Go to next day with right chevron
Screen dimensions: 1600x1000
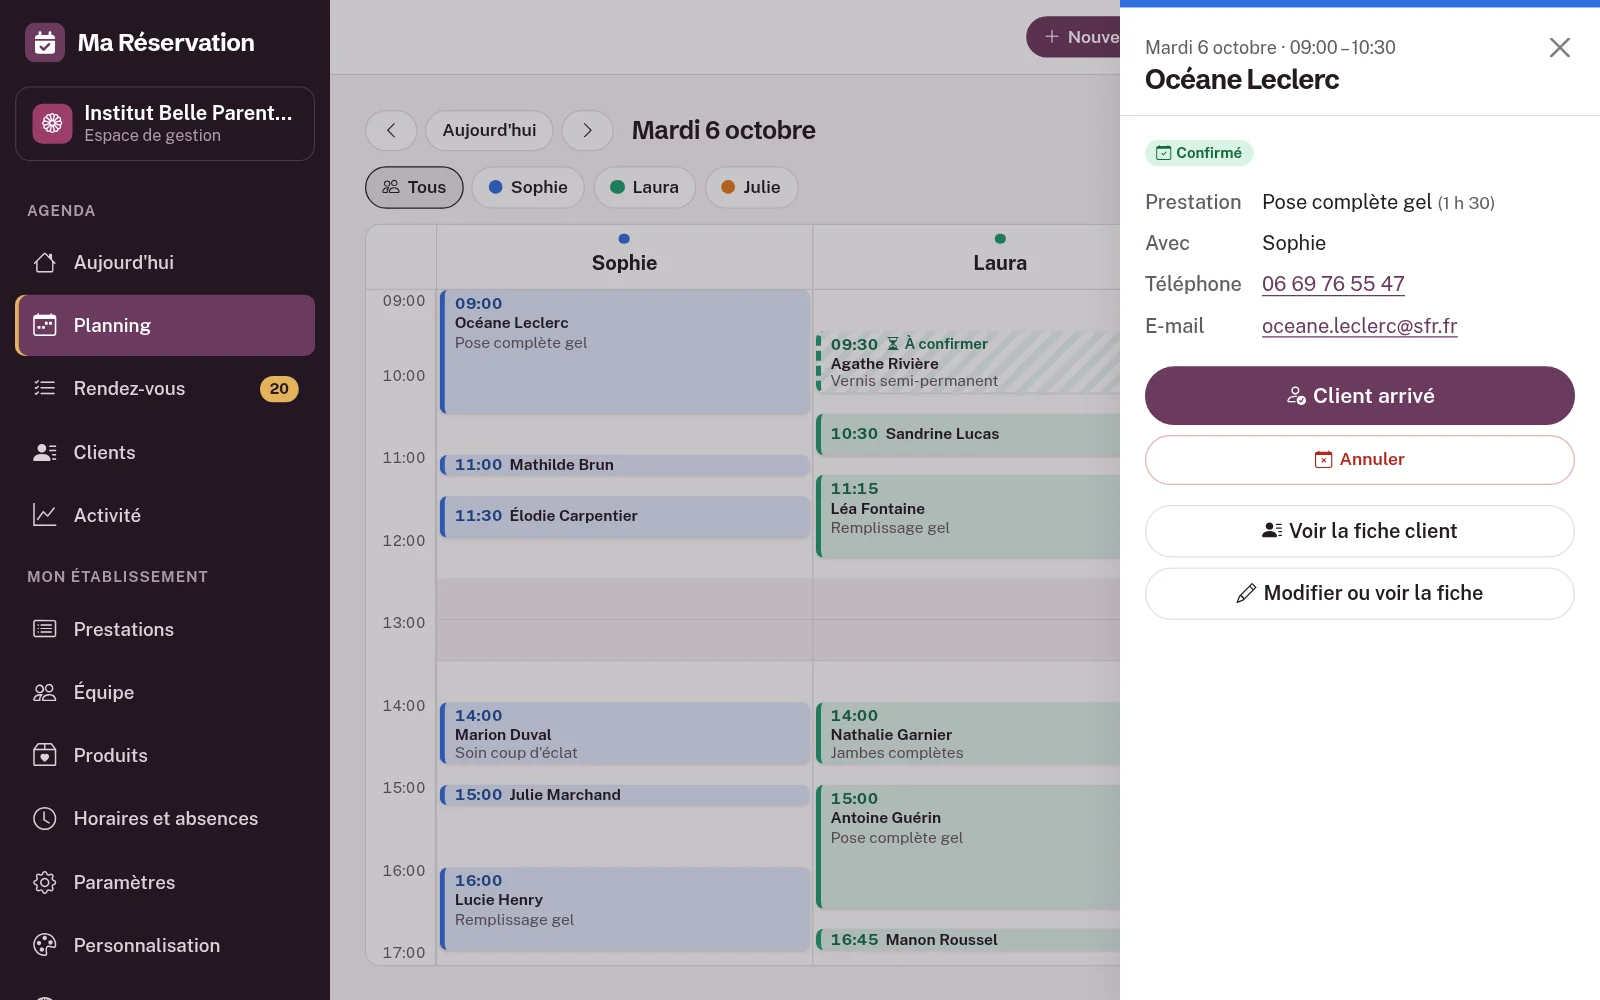pyautogui.click(x=587, y=130)
